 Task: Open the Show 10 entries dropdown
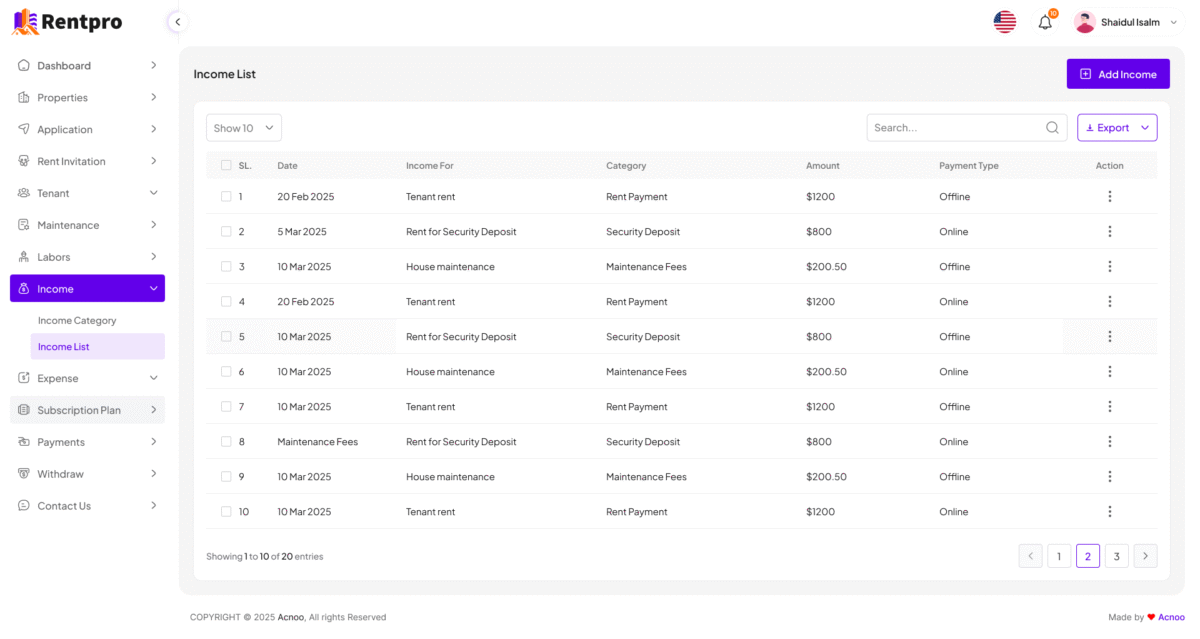(x=244, y=128)
